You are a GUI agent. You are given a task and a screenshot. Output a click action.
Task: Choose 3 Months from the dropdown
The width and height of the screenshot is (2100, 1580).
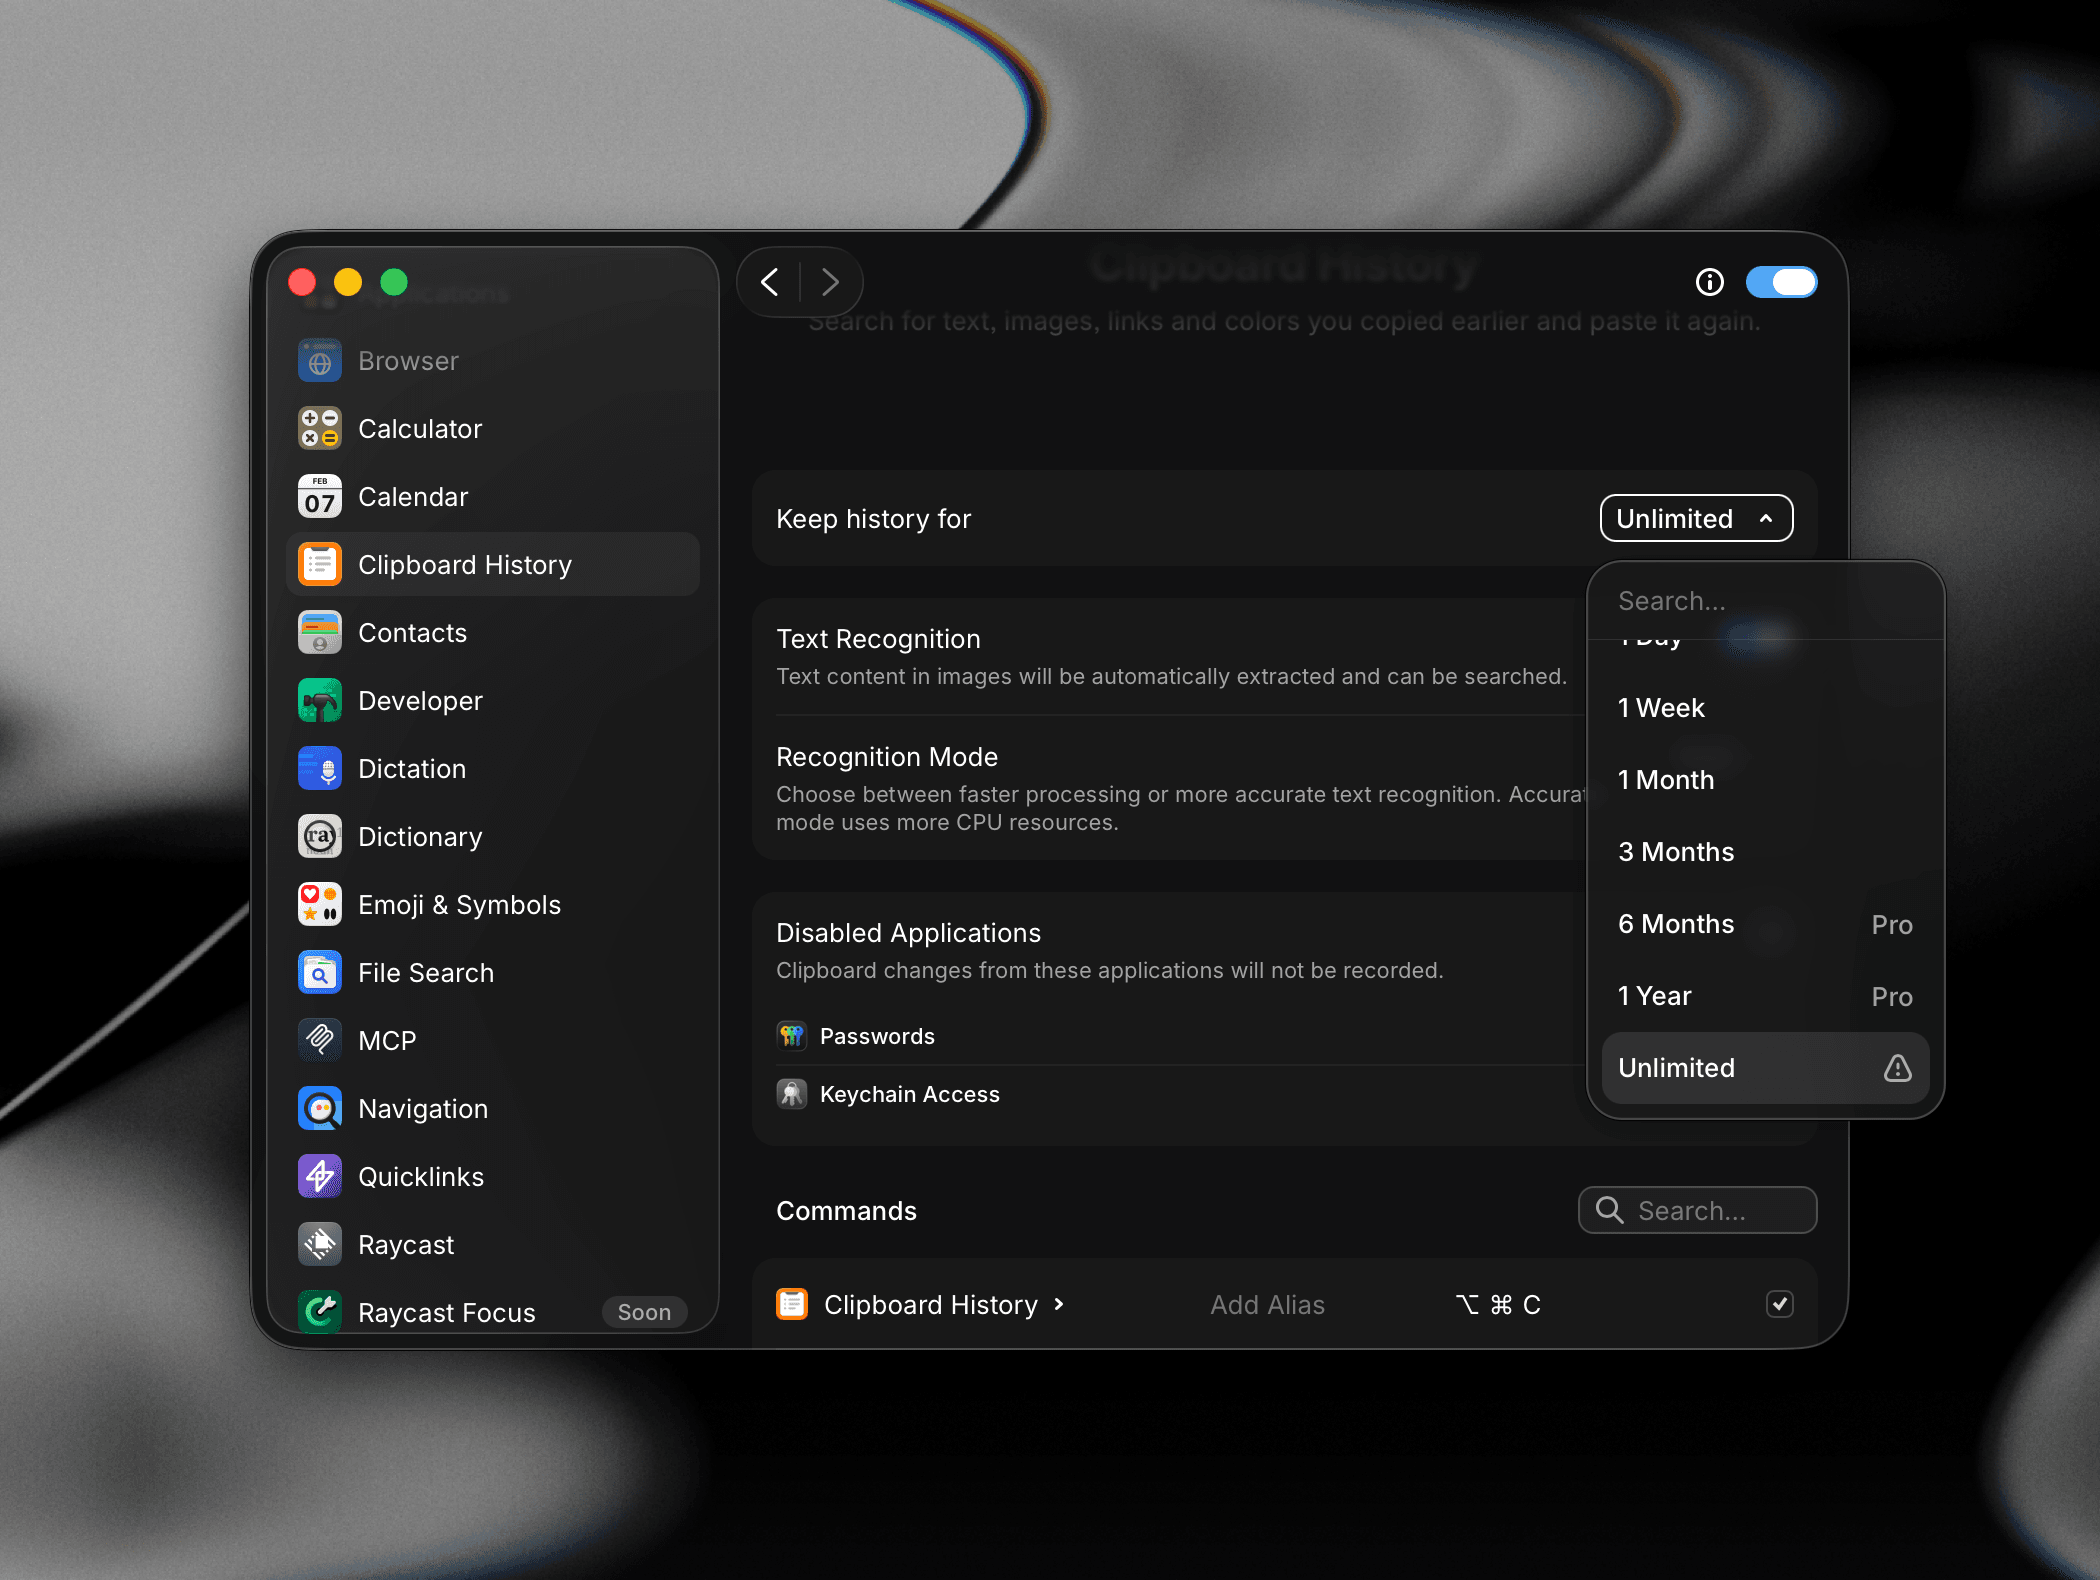click(x=1765, y=852)
